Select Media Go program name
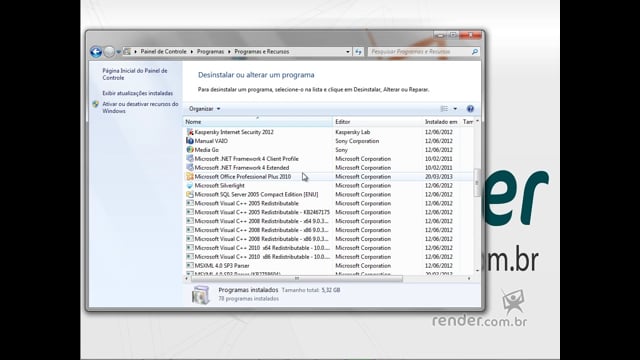Screen dimensions: 640x360 [x=207, y=150]
